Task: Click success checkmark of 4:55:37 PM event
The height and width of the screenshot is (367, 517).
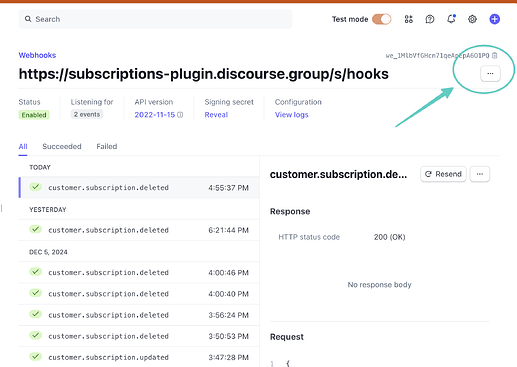Action: tap(35, 187)
